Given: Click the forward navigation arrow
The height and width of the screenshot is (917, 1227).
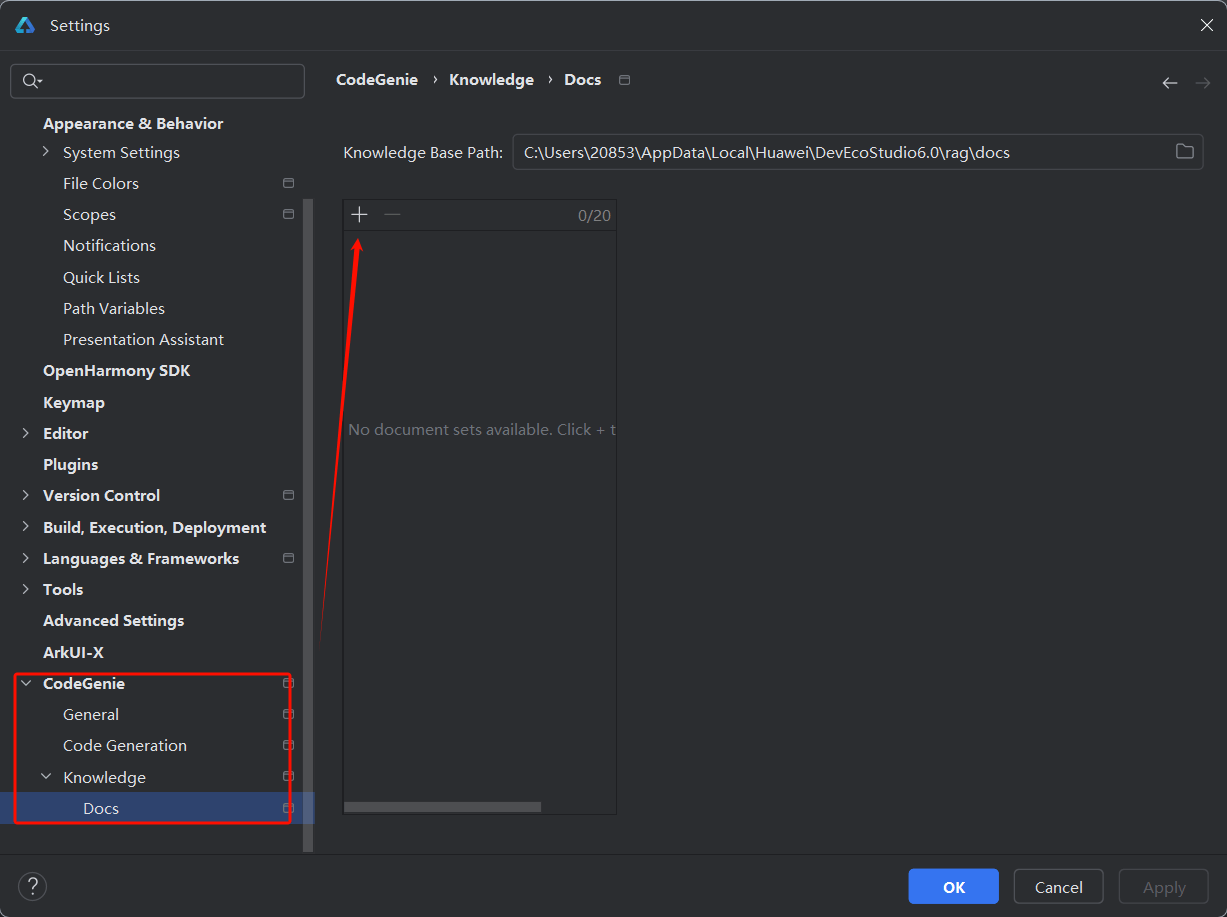Looking at the screenshot, I should tap(1202, 83).
